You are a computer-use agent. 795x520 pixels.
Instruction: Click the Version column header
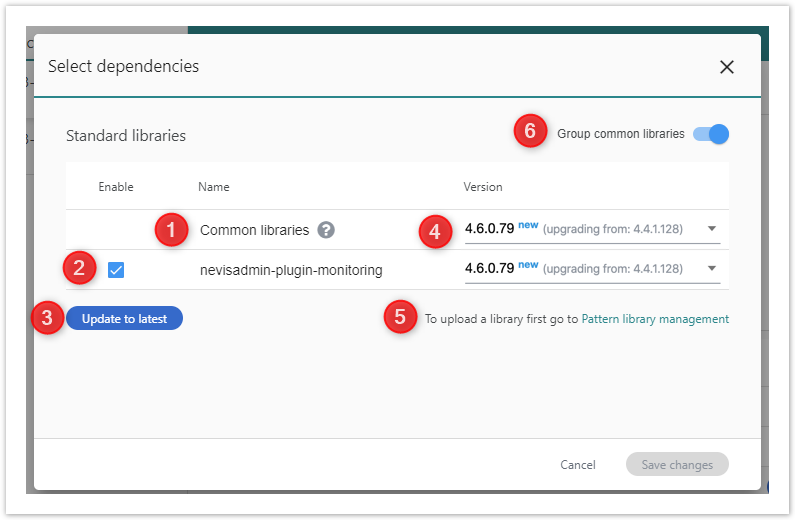coord(483,187)
